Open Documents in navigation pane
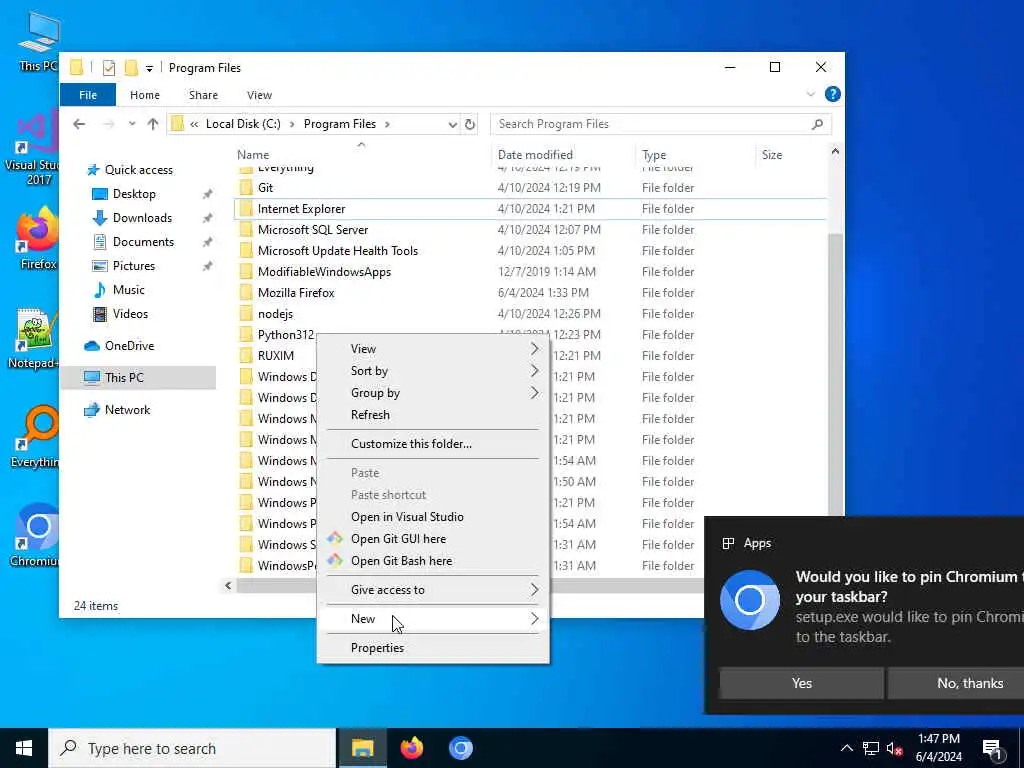The height and width of the screenshot is (768, 1024). [143, 242]
